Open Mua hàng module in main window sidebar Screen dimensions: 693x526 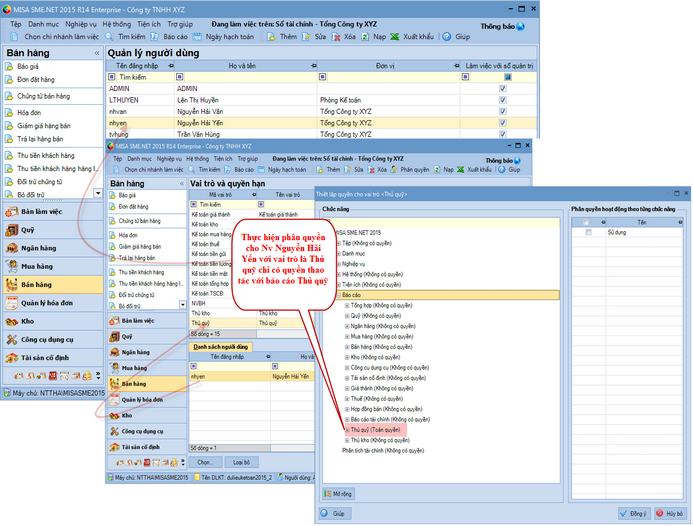pyautogui.click(x=53, y=266)
